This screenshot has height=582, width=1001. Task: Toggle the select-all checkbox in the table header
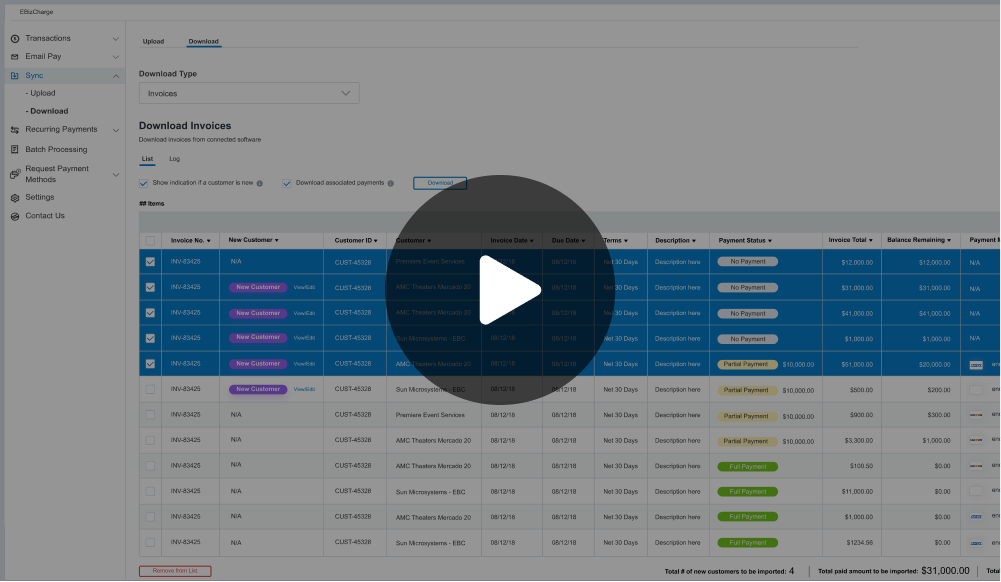(x=150, y=240)
